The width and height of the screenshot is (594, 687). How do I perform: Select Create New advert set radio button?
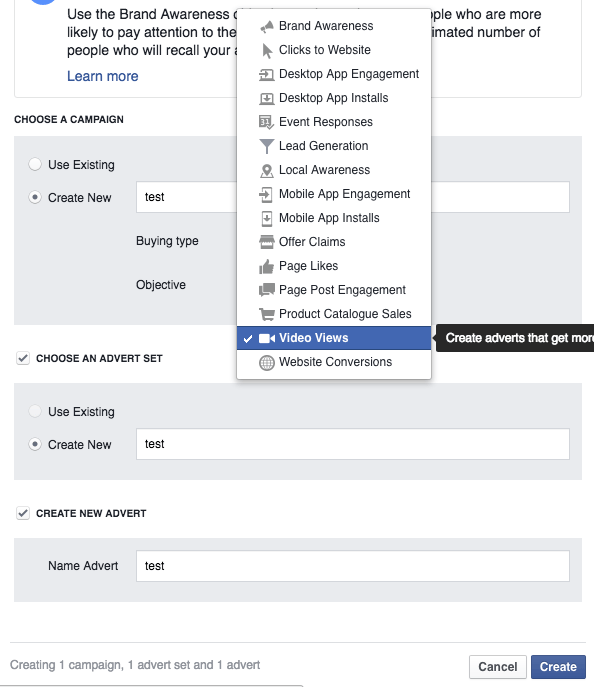tap(35, 444)
